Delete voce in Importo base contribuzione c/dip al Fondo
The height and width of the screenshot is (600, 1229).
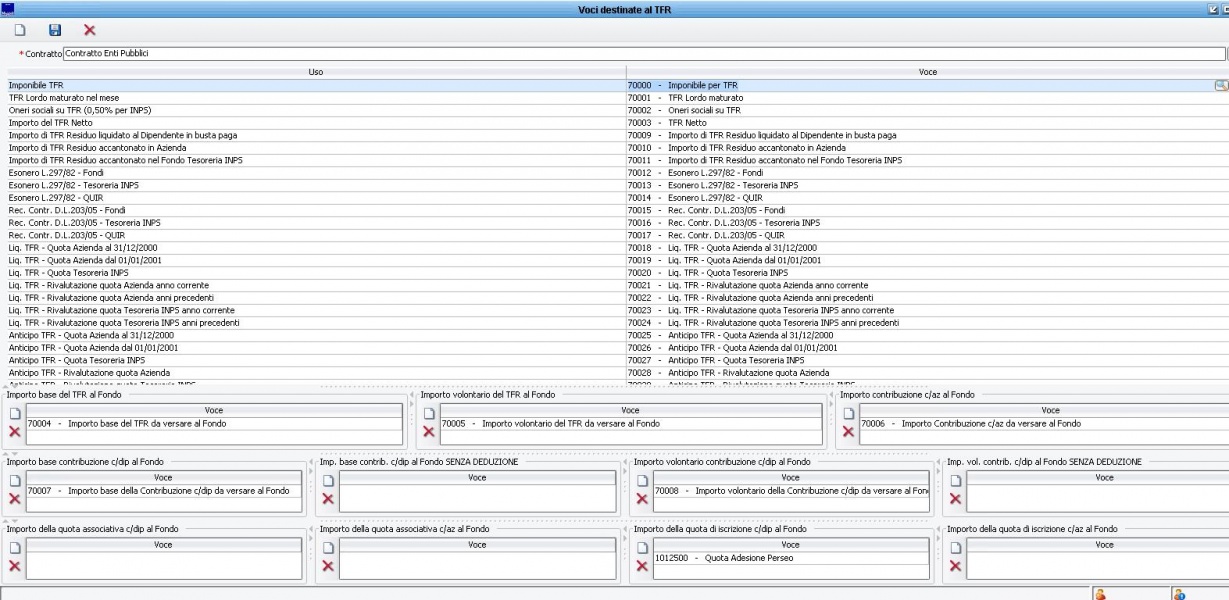(x=14, y=498)
